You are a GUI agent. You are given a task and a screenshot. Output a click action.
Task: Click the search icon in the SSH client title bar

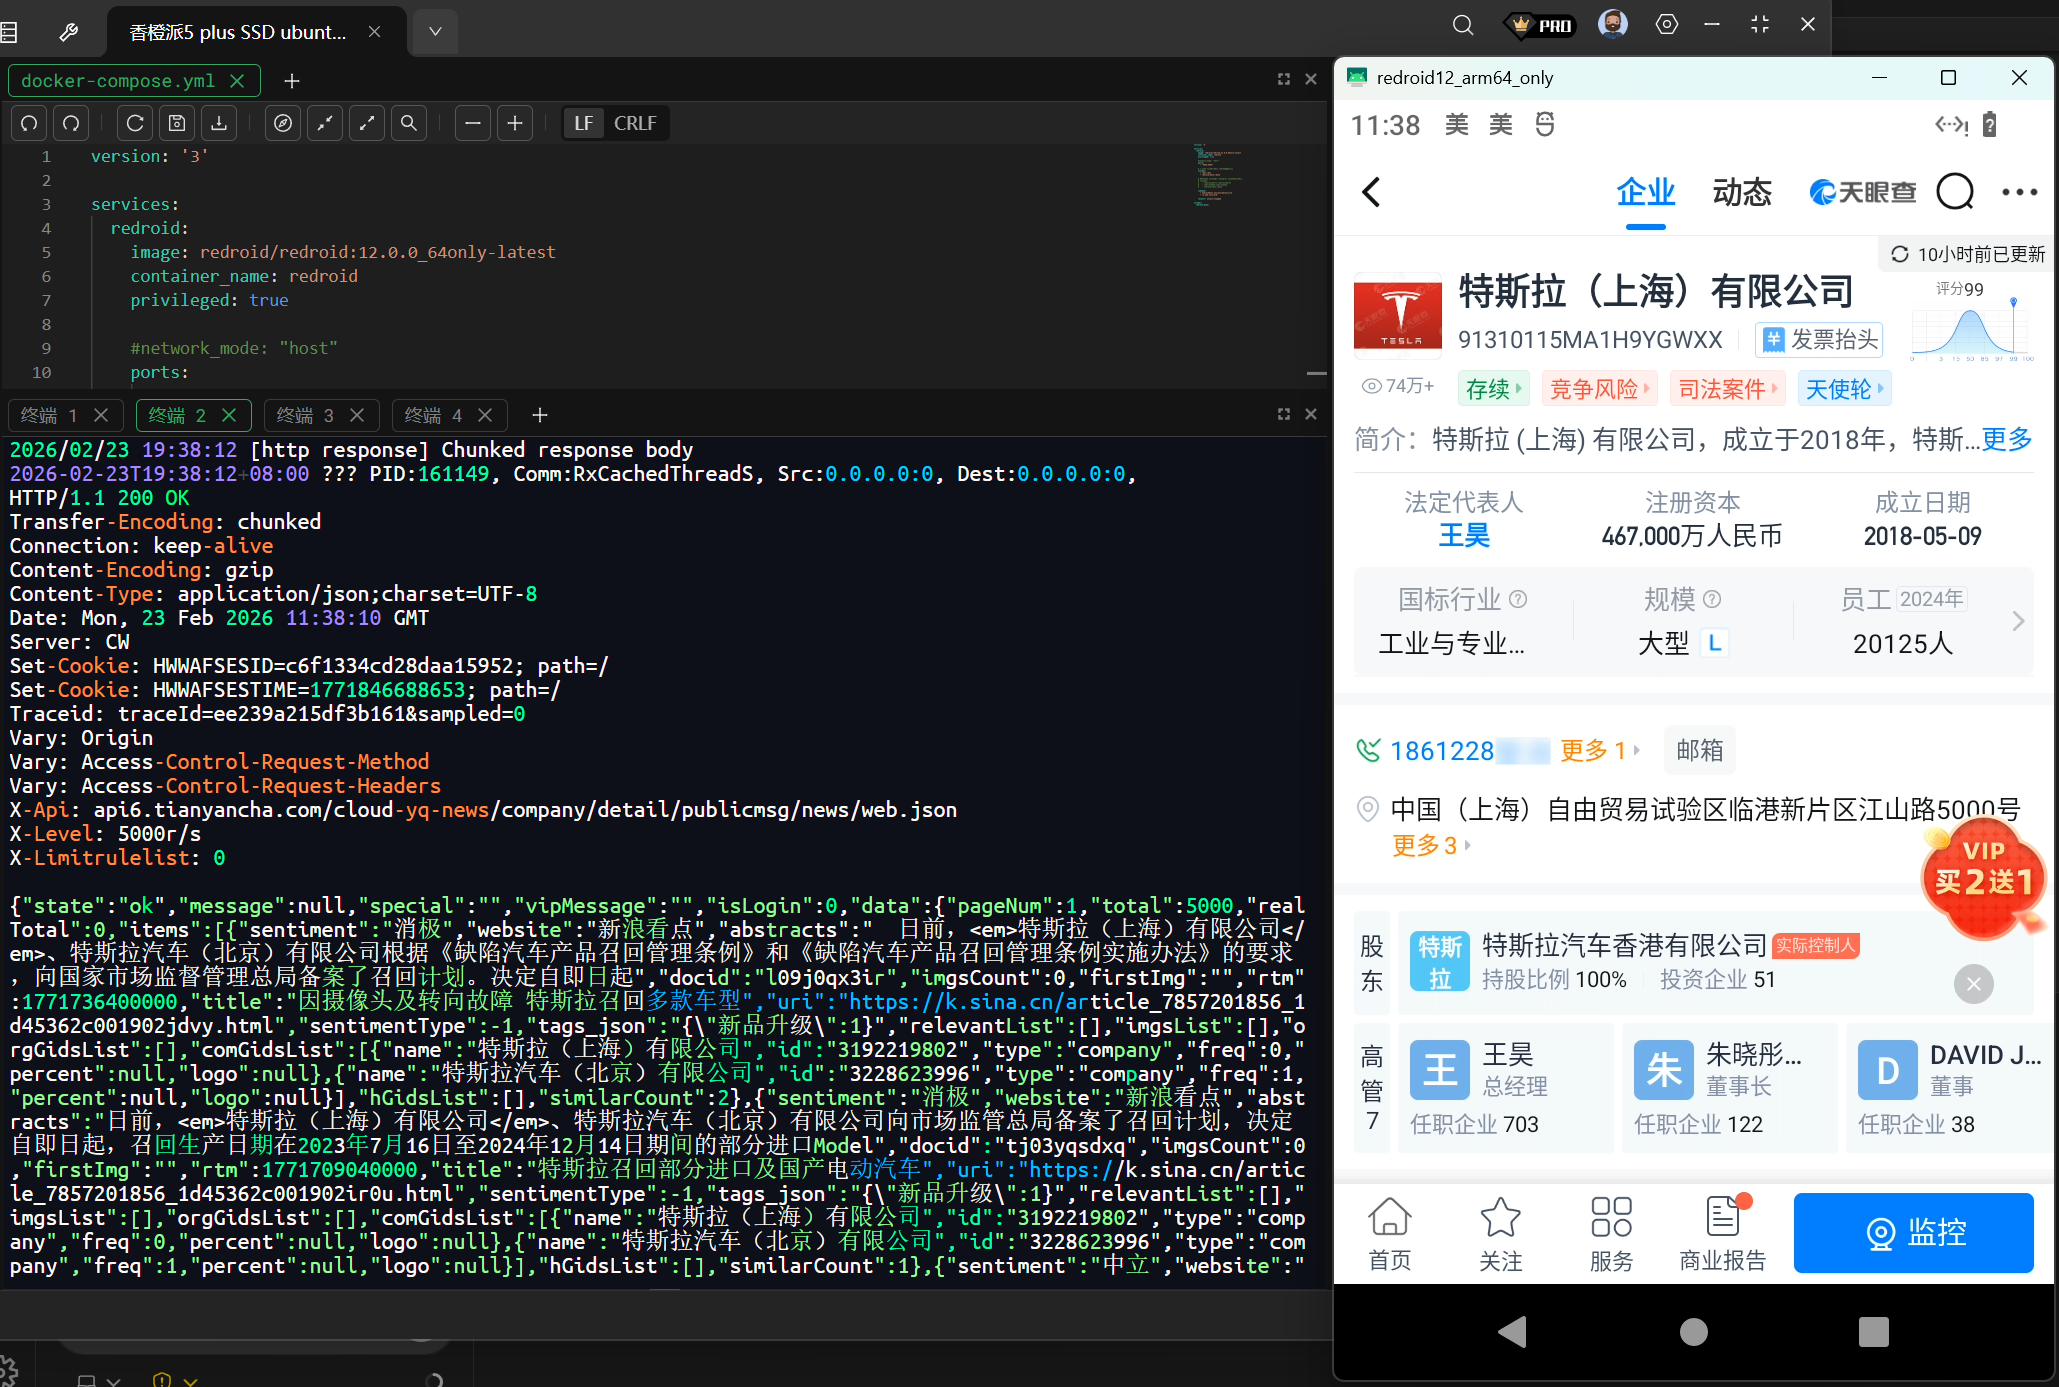point(1463,25)
